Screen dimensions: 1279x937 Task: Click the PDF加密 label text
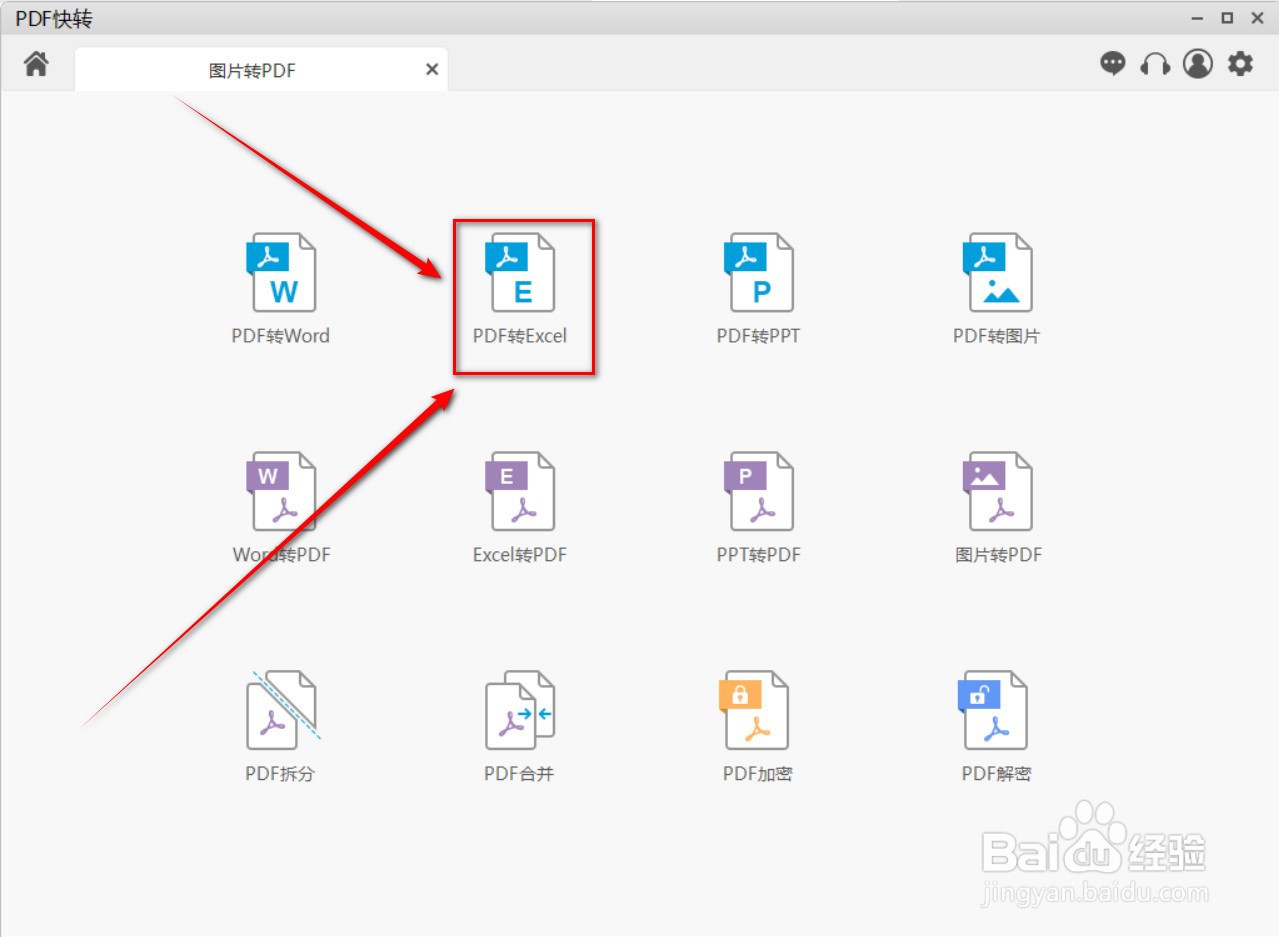point(758,773)
